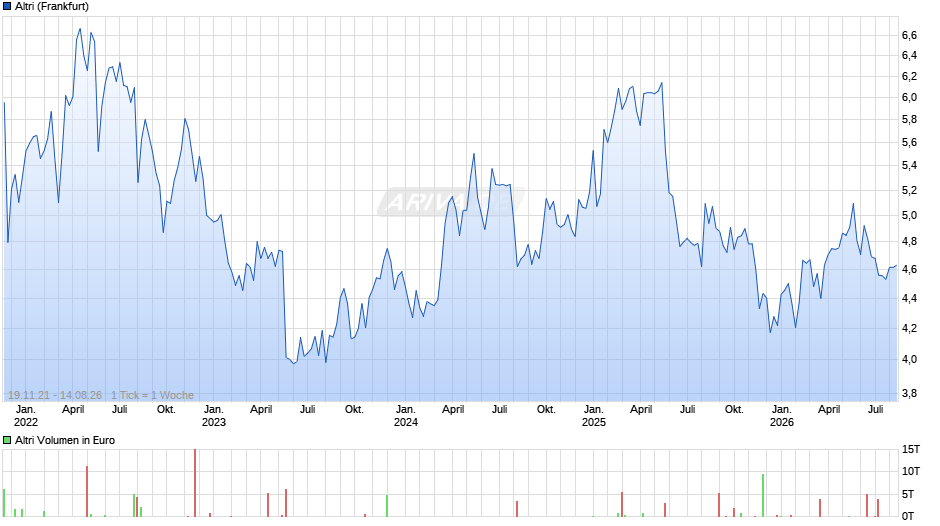Screen dimensions: 940x526
Task: Click the 6,2 price axis label
Action: [x=909, y=76]
